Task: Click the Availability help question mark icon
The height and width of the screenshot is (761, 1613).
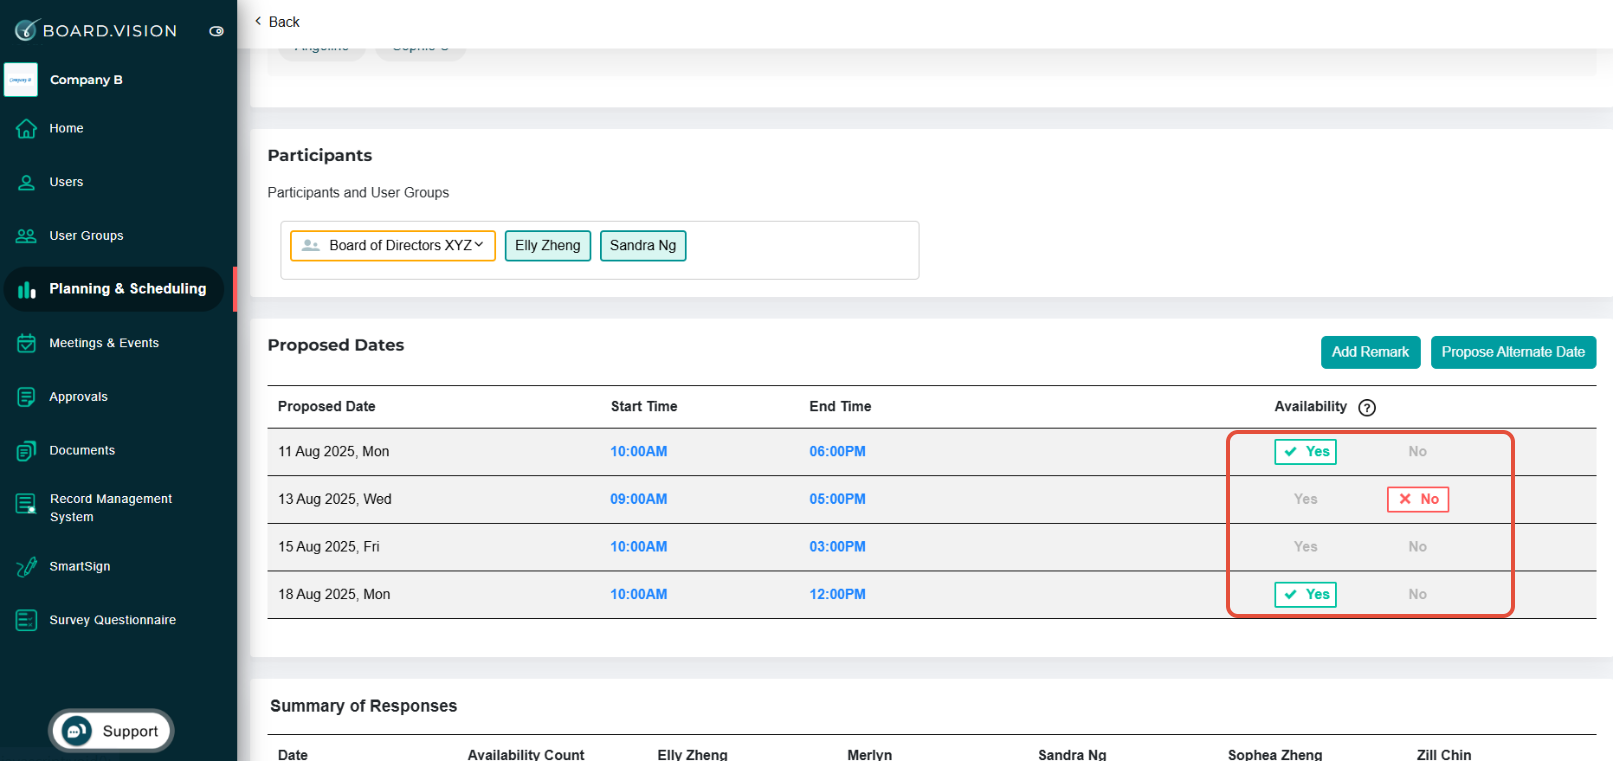Action: coord(1367,408)
